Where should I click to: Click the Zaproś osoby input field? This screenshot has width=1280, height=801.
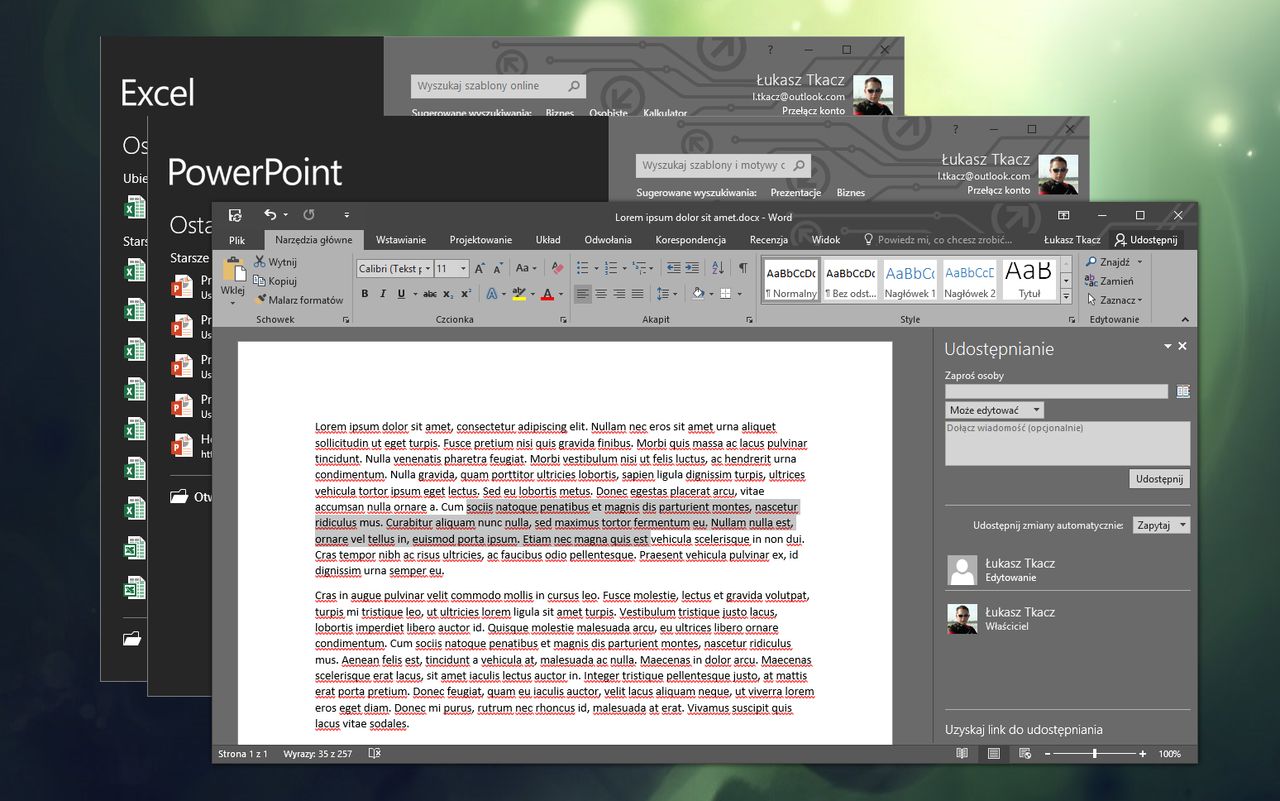tap(1056, 392)
